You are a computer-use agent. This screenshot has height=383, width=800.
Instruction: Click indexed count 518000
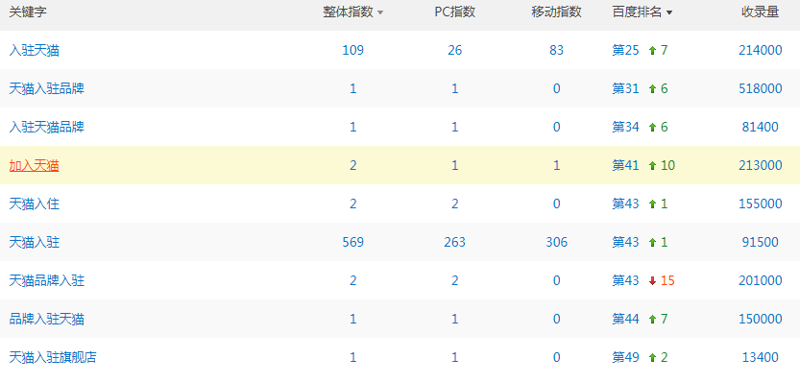tap(760, 89)
